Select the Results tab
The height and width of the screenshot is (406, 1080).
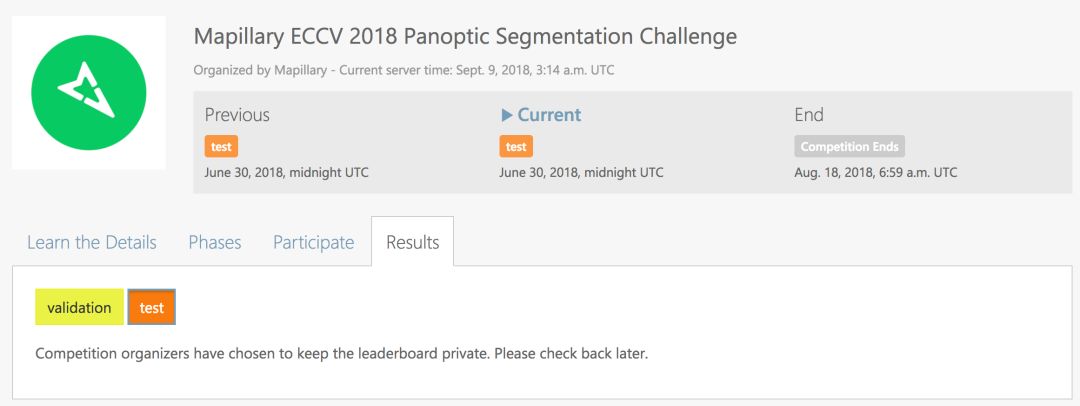(x=412, y=242)
